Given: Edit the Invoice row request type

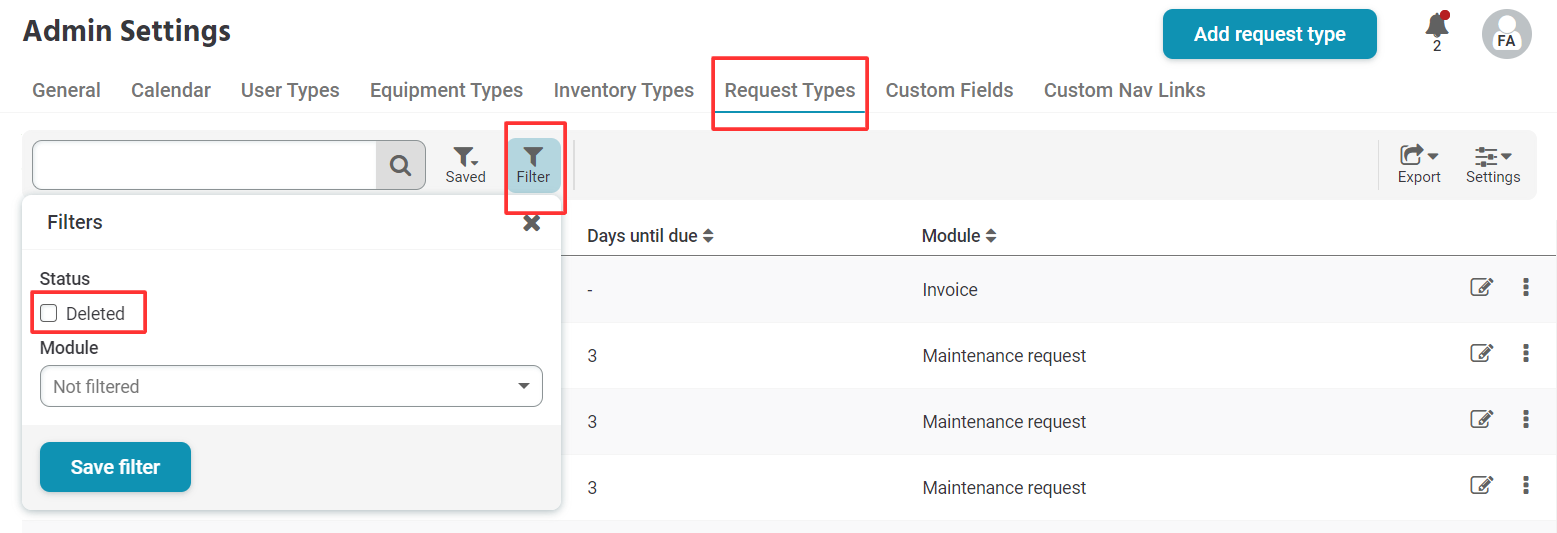Looking at the screenshot, I should click(x=1481, y=288).
